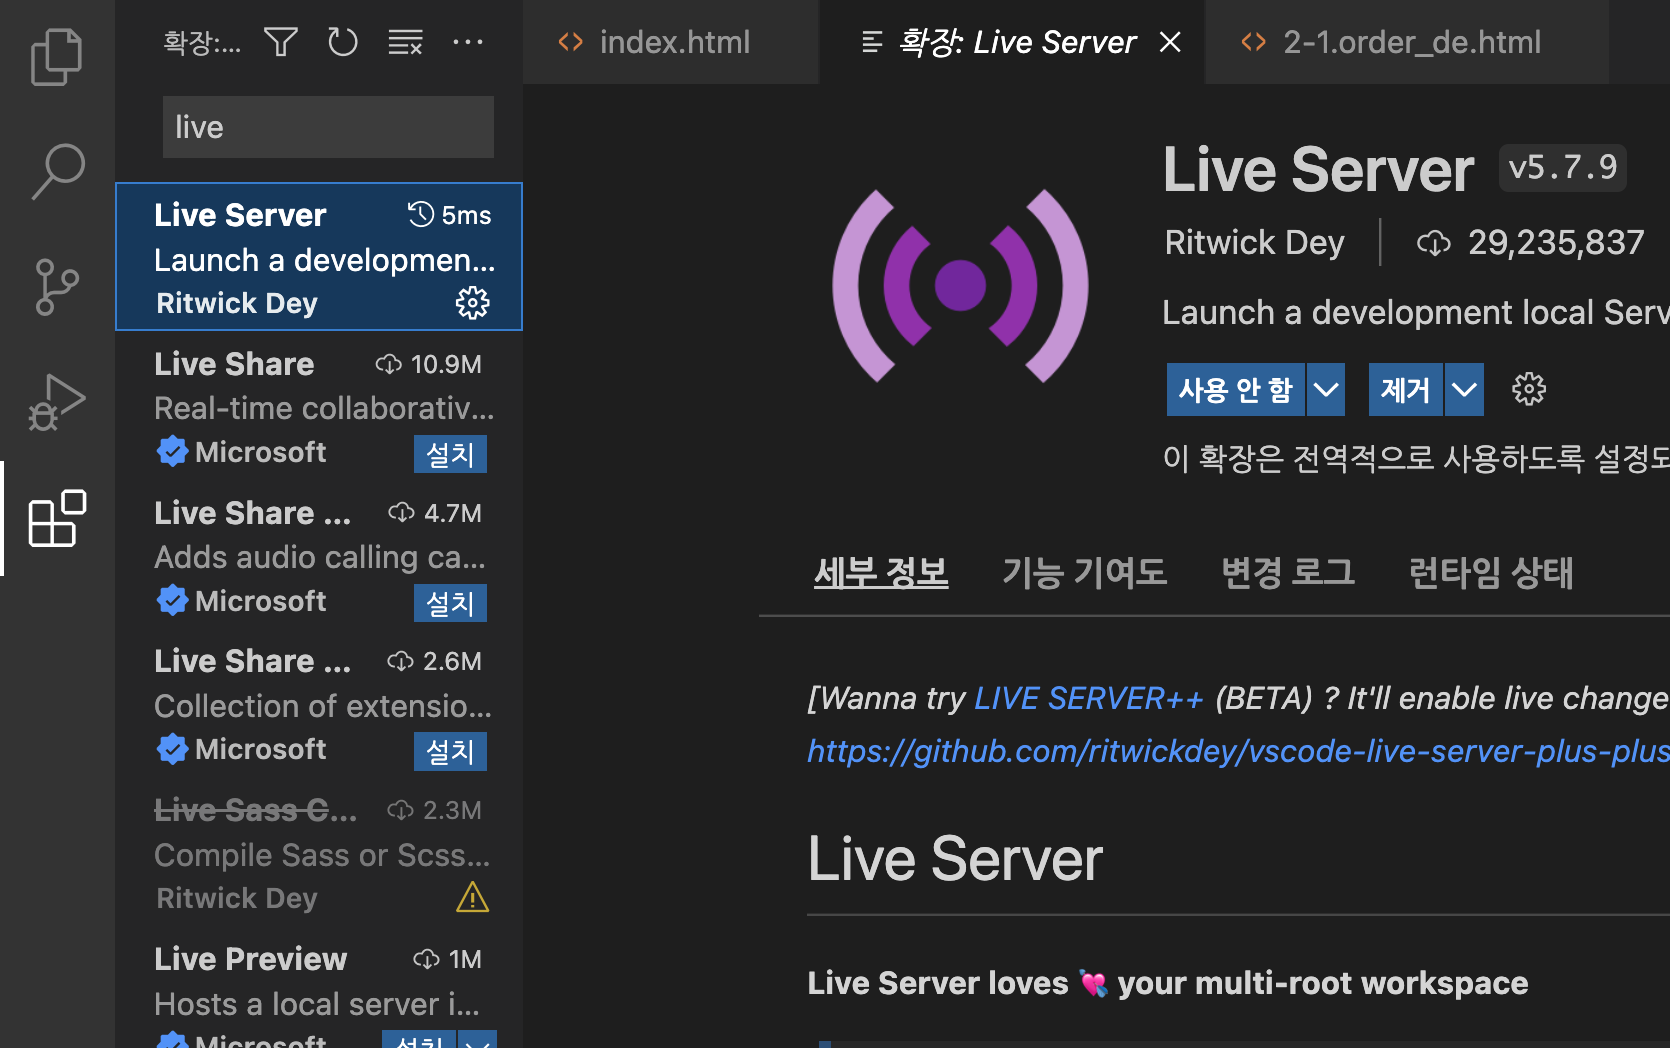
Task: Open the 세부 정보 details tab
Action: tap(881, 573)
